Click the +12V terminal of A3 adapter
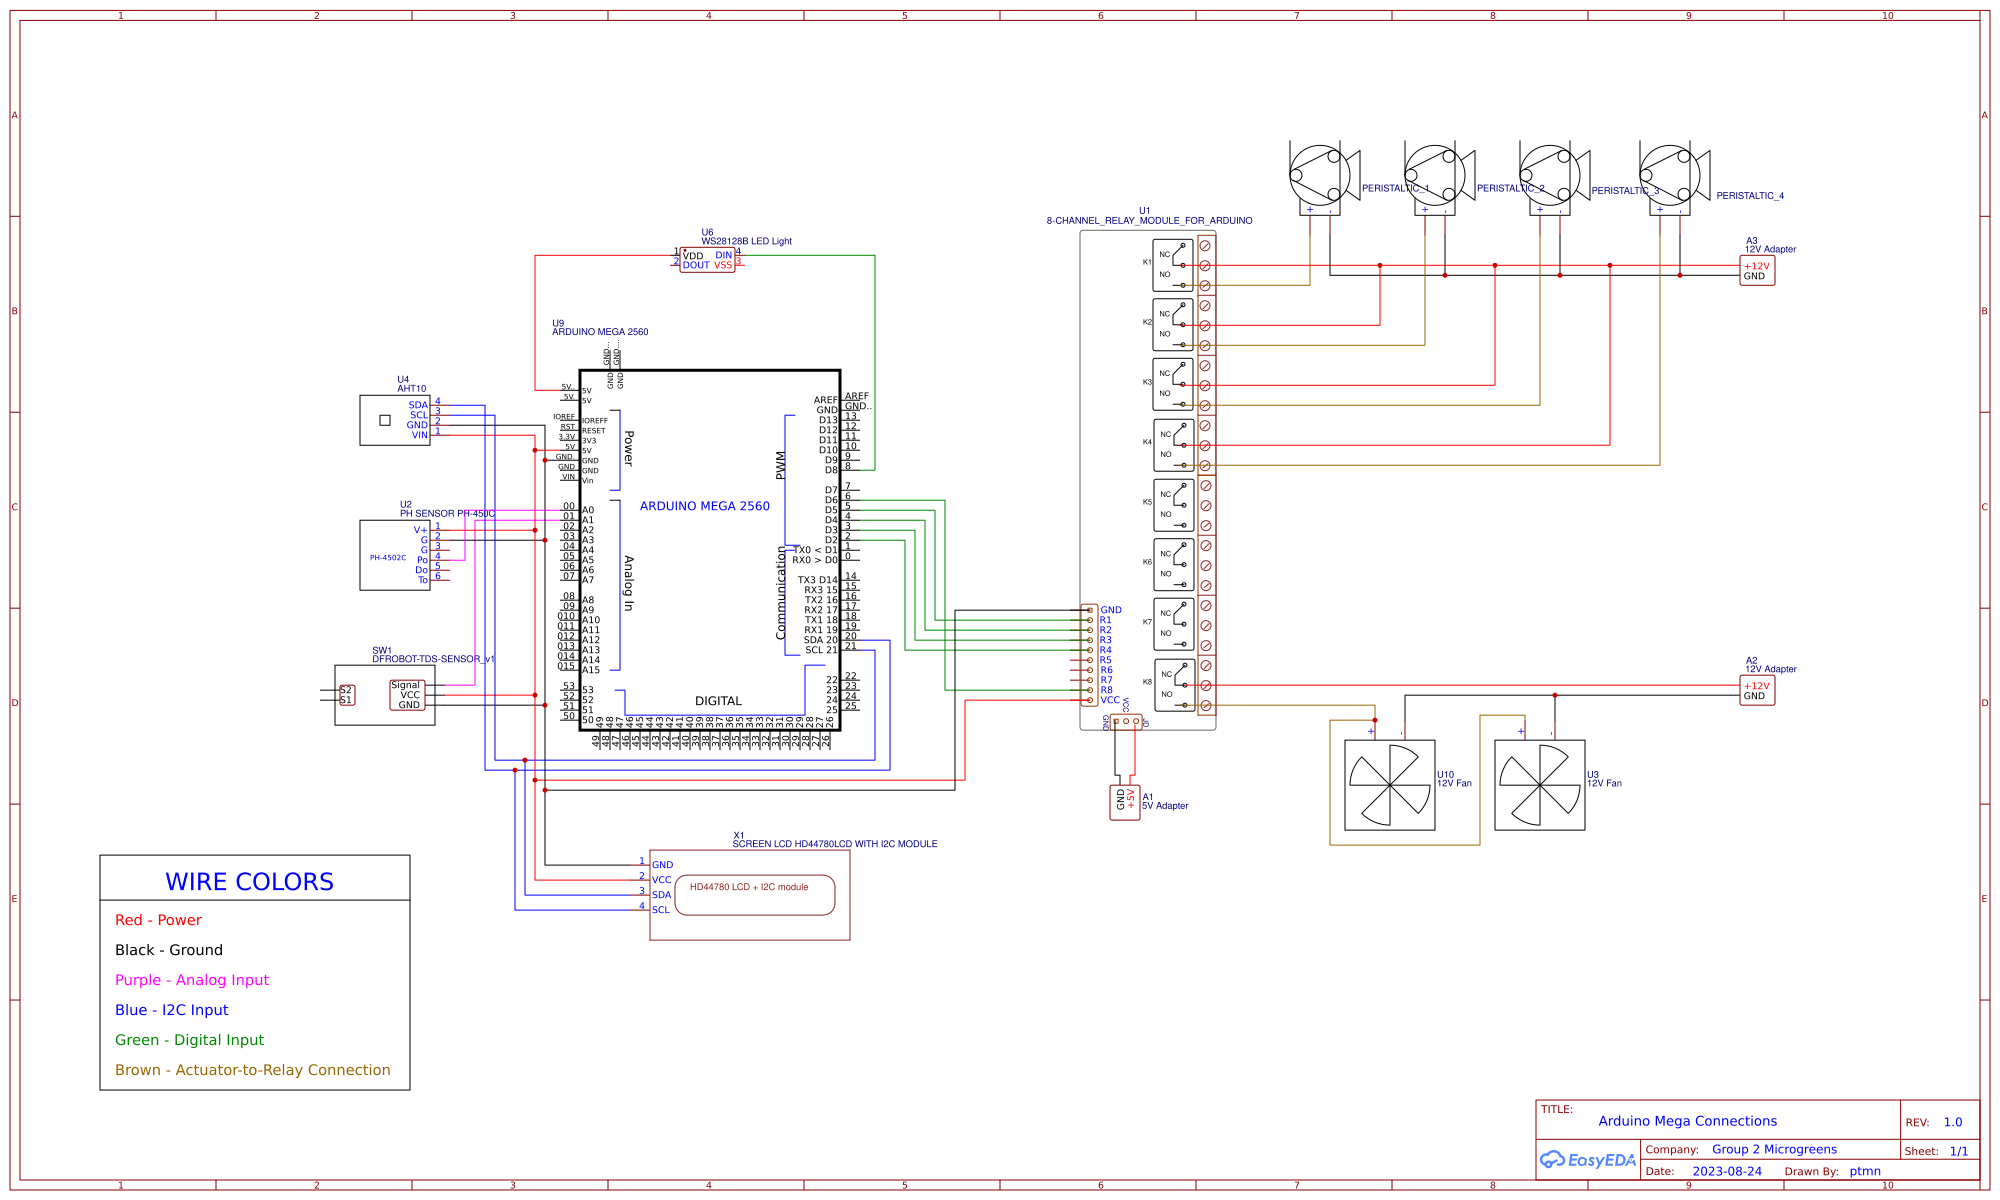The height and width of the screenshot is (1200, 2000). click(x=1755, y=266)
